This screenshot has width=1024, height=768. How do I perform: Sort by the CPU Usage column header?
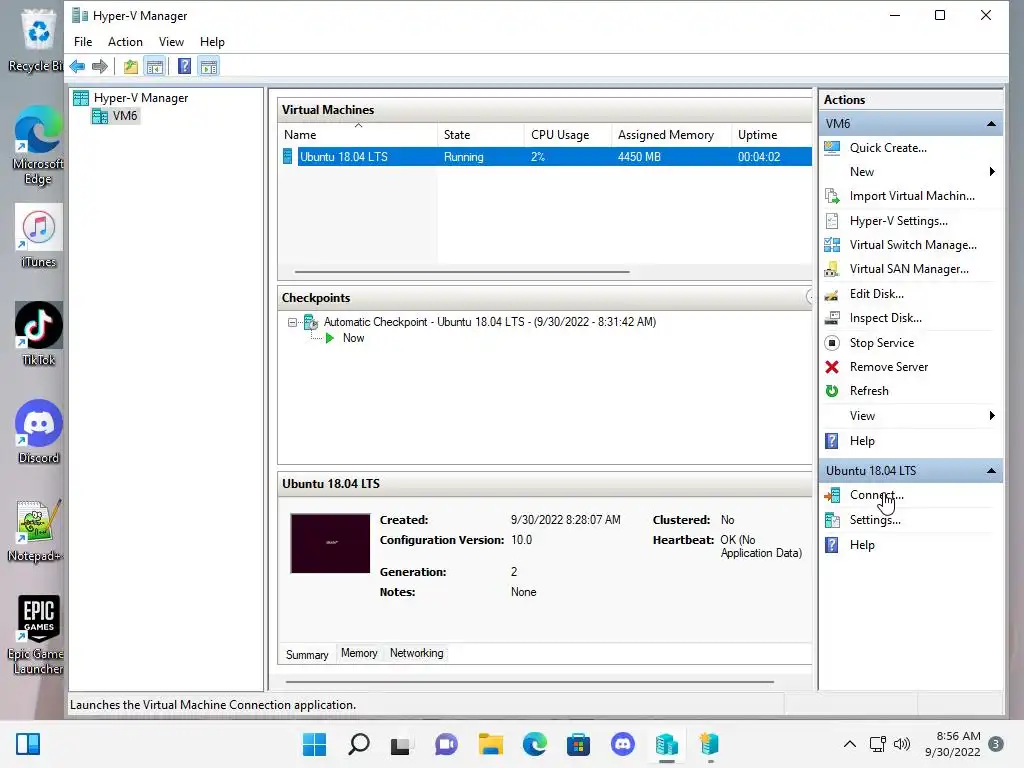coord(568,135)
